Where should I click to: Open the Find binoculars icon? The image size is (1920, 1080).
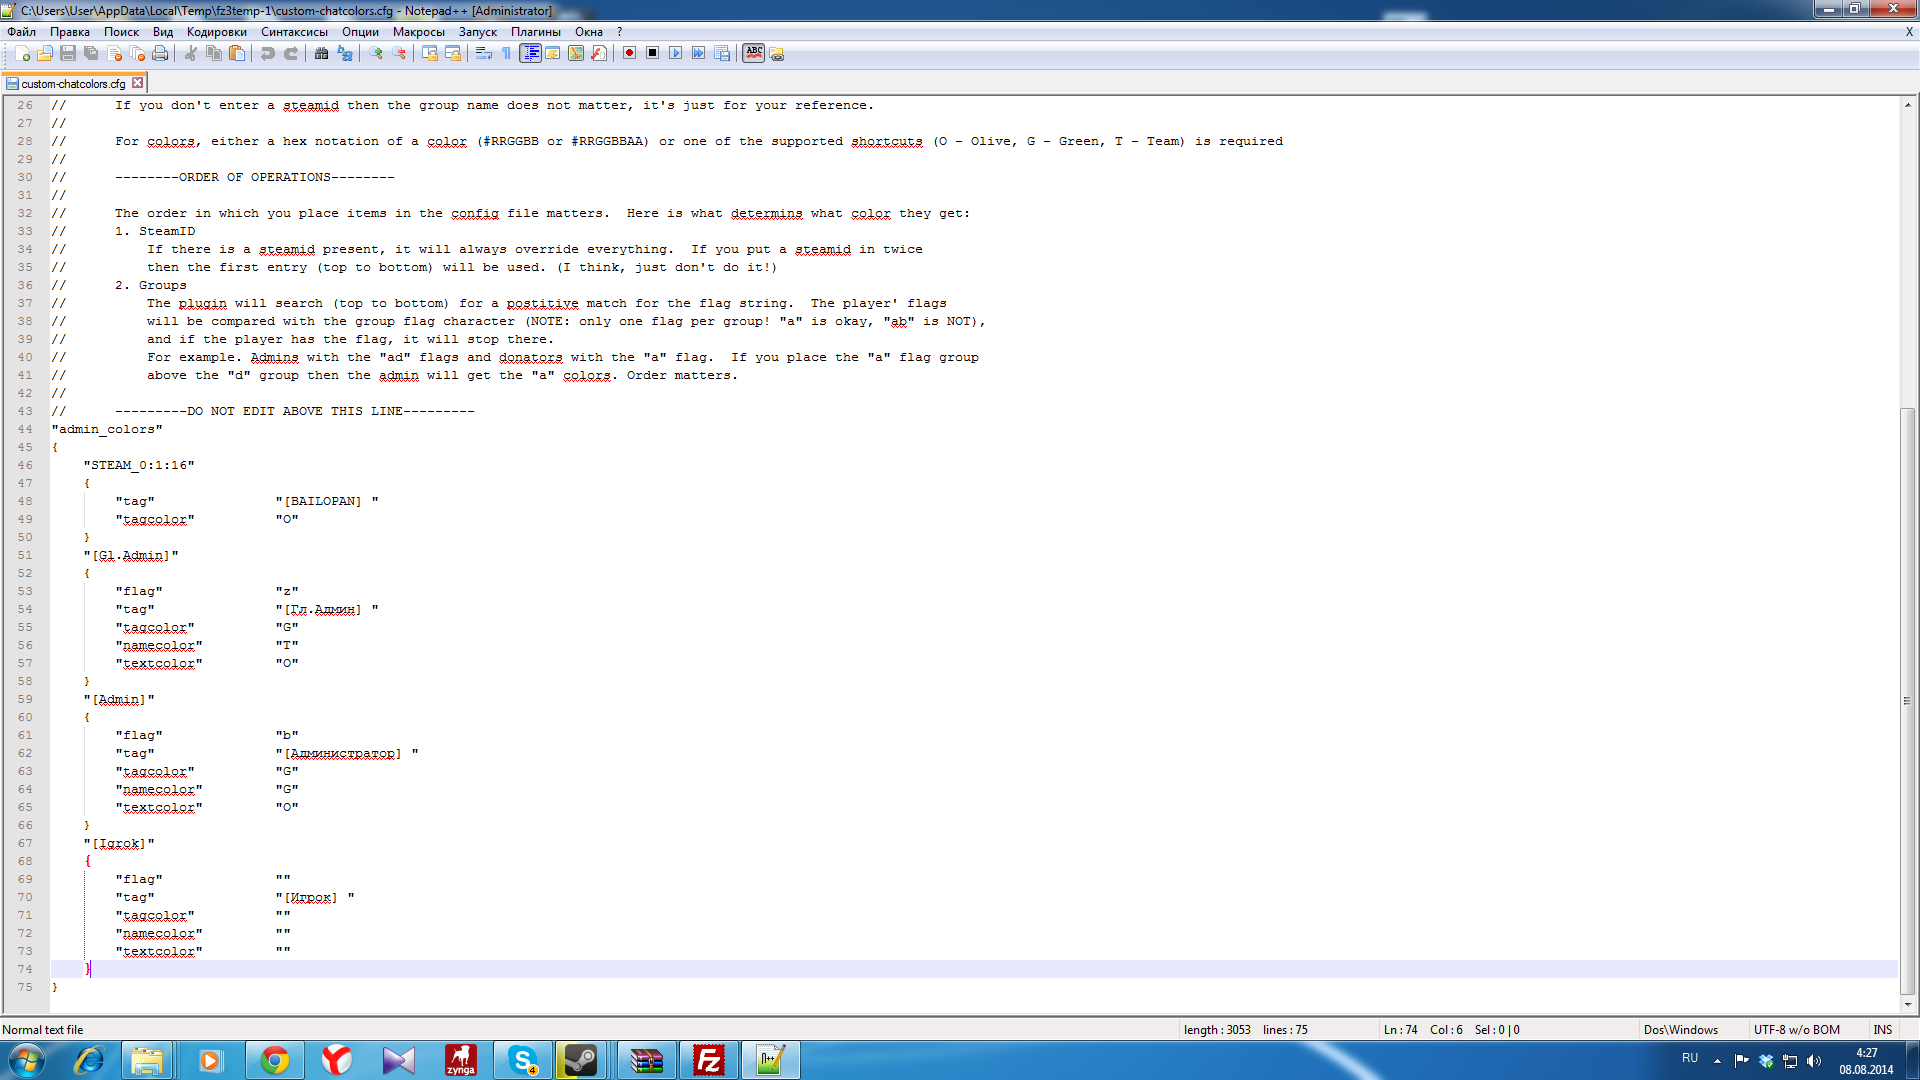click(321, 54)
